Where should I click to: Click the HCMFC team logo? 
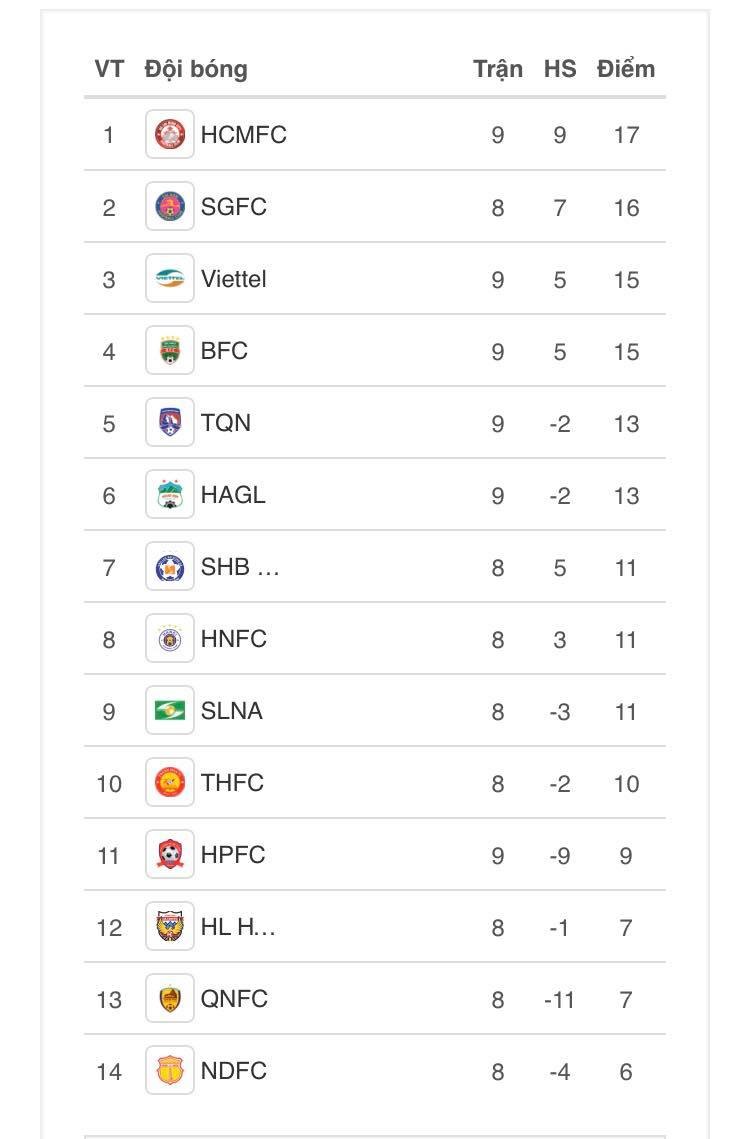click(169, 134)
